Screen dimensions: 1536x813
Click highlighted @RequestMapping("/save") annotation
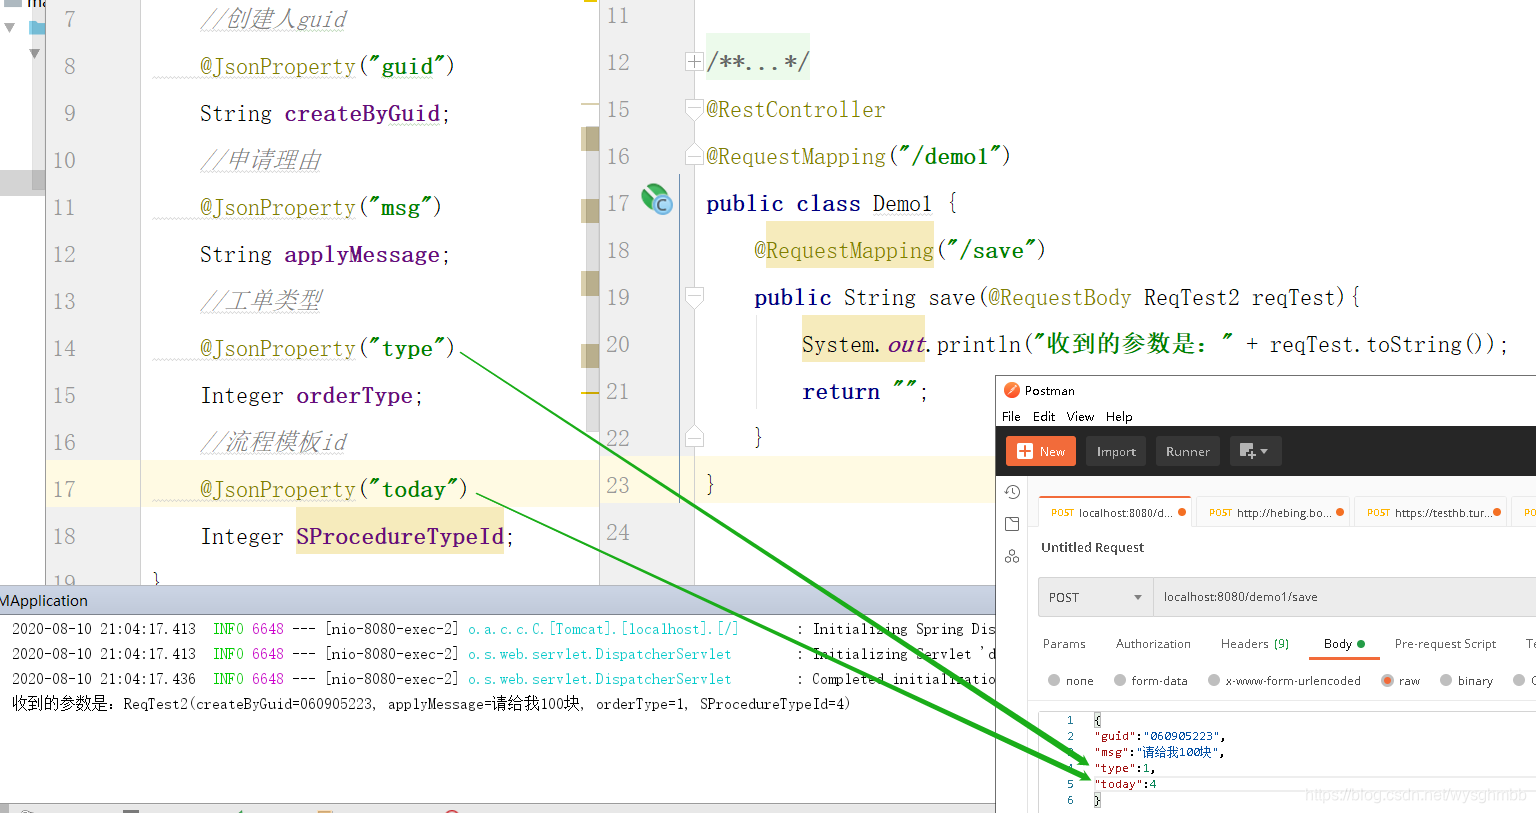(x=900, y=250)
